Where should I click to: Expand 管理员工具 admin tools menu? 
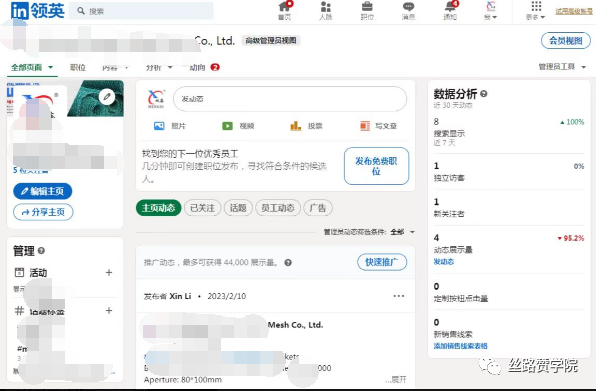562,67
